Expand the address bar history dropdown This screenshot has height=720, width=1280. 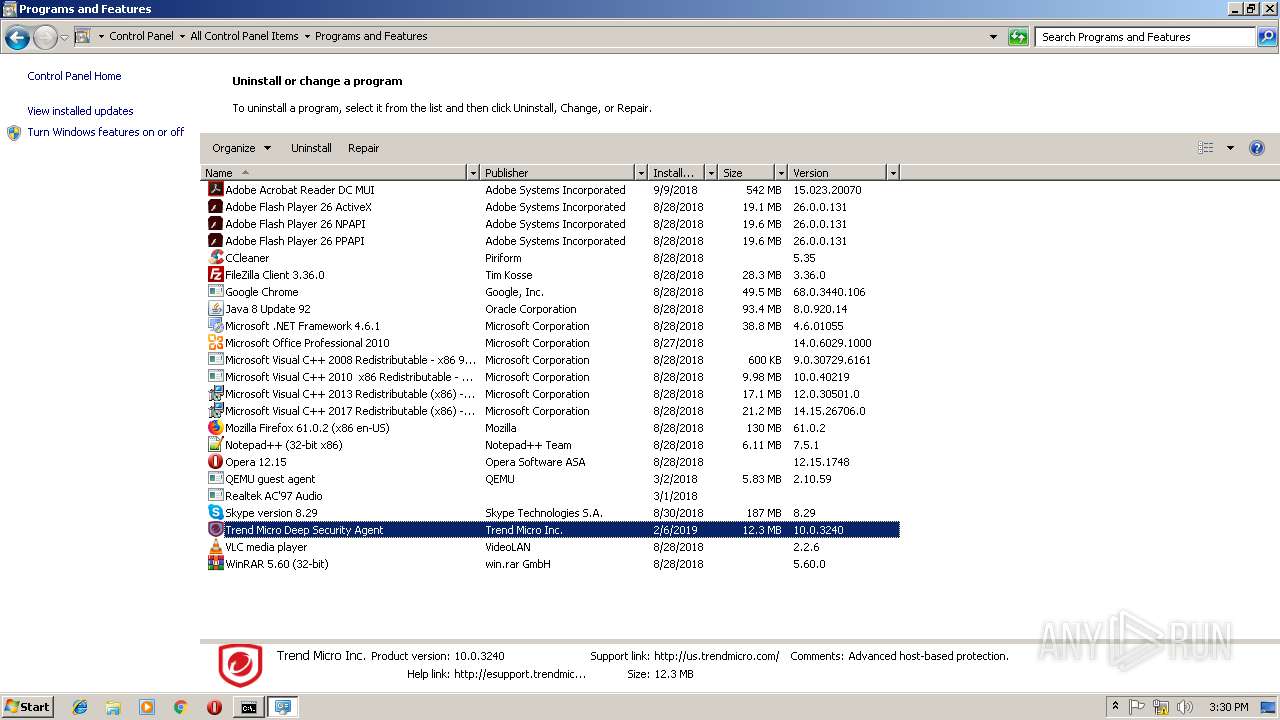(993, 37)
